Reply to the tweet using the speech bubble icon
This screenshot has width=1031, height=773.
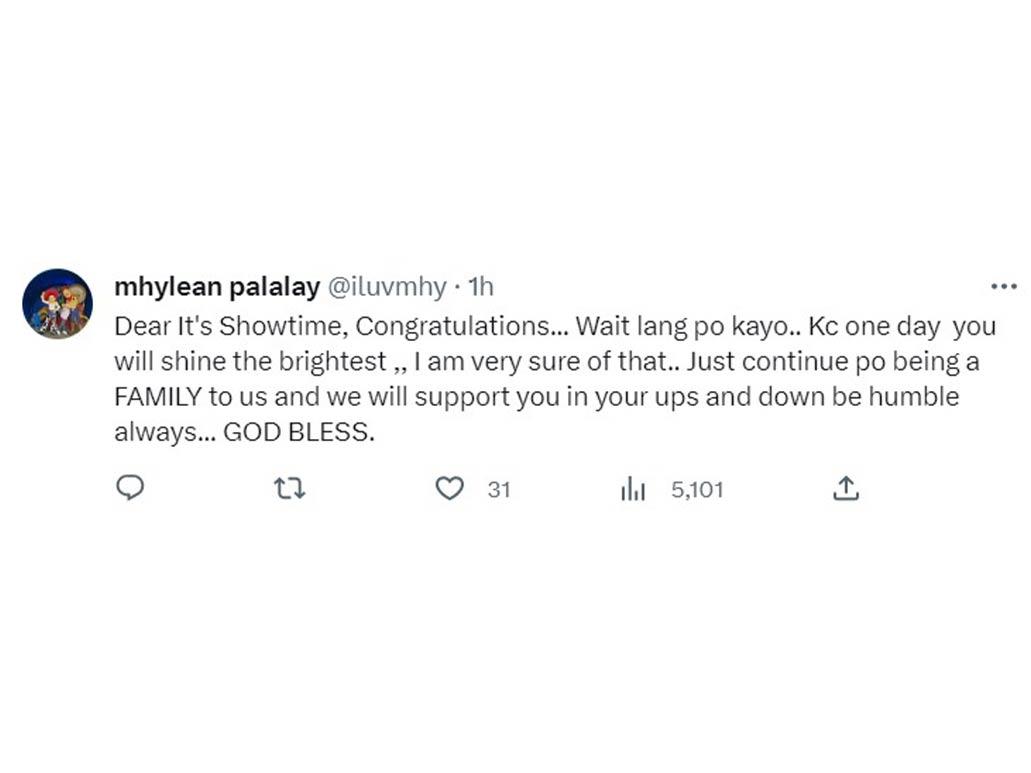[130, 489]
